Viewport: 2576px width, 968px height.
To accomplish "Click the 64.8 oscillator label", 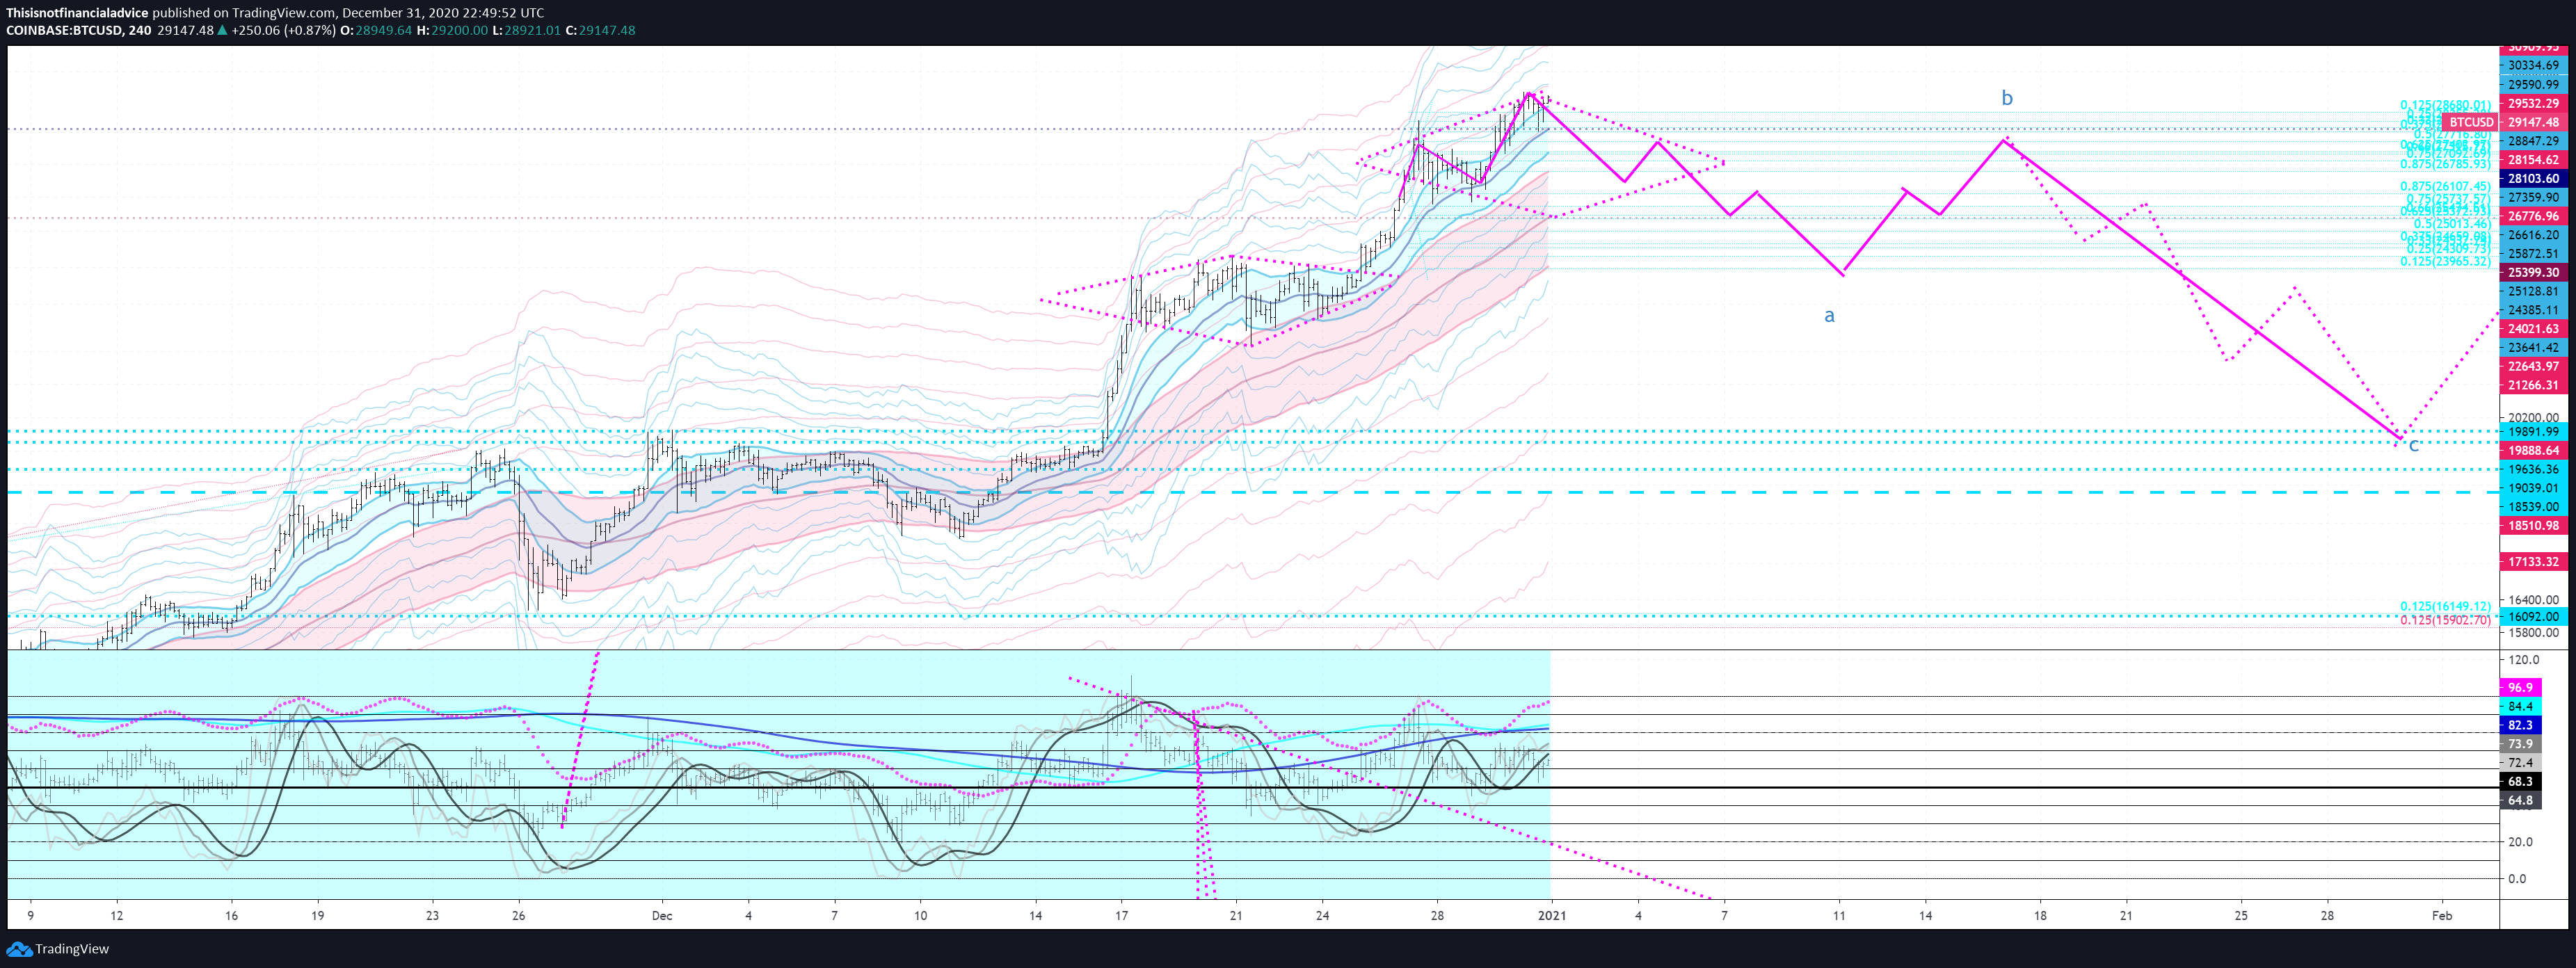I will [2521, 800].
